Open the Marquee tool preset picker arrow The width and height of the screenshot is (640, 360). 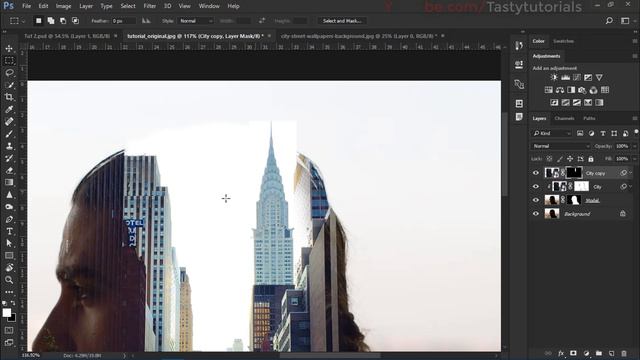click(24, 21)
